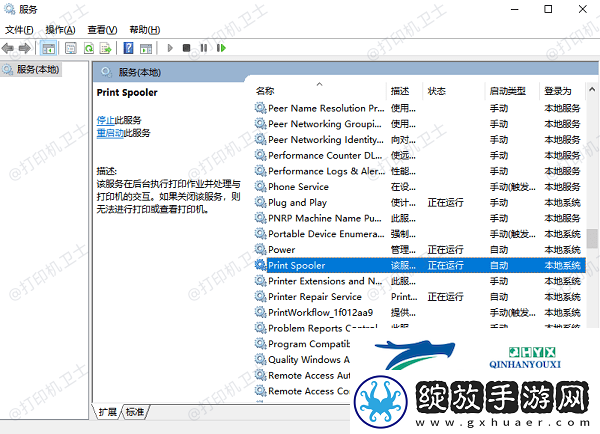The width and height of the screenshot is (600, 434).
Task: Switch to the 标准 tab
Action: pos(135,412)
